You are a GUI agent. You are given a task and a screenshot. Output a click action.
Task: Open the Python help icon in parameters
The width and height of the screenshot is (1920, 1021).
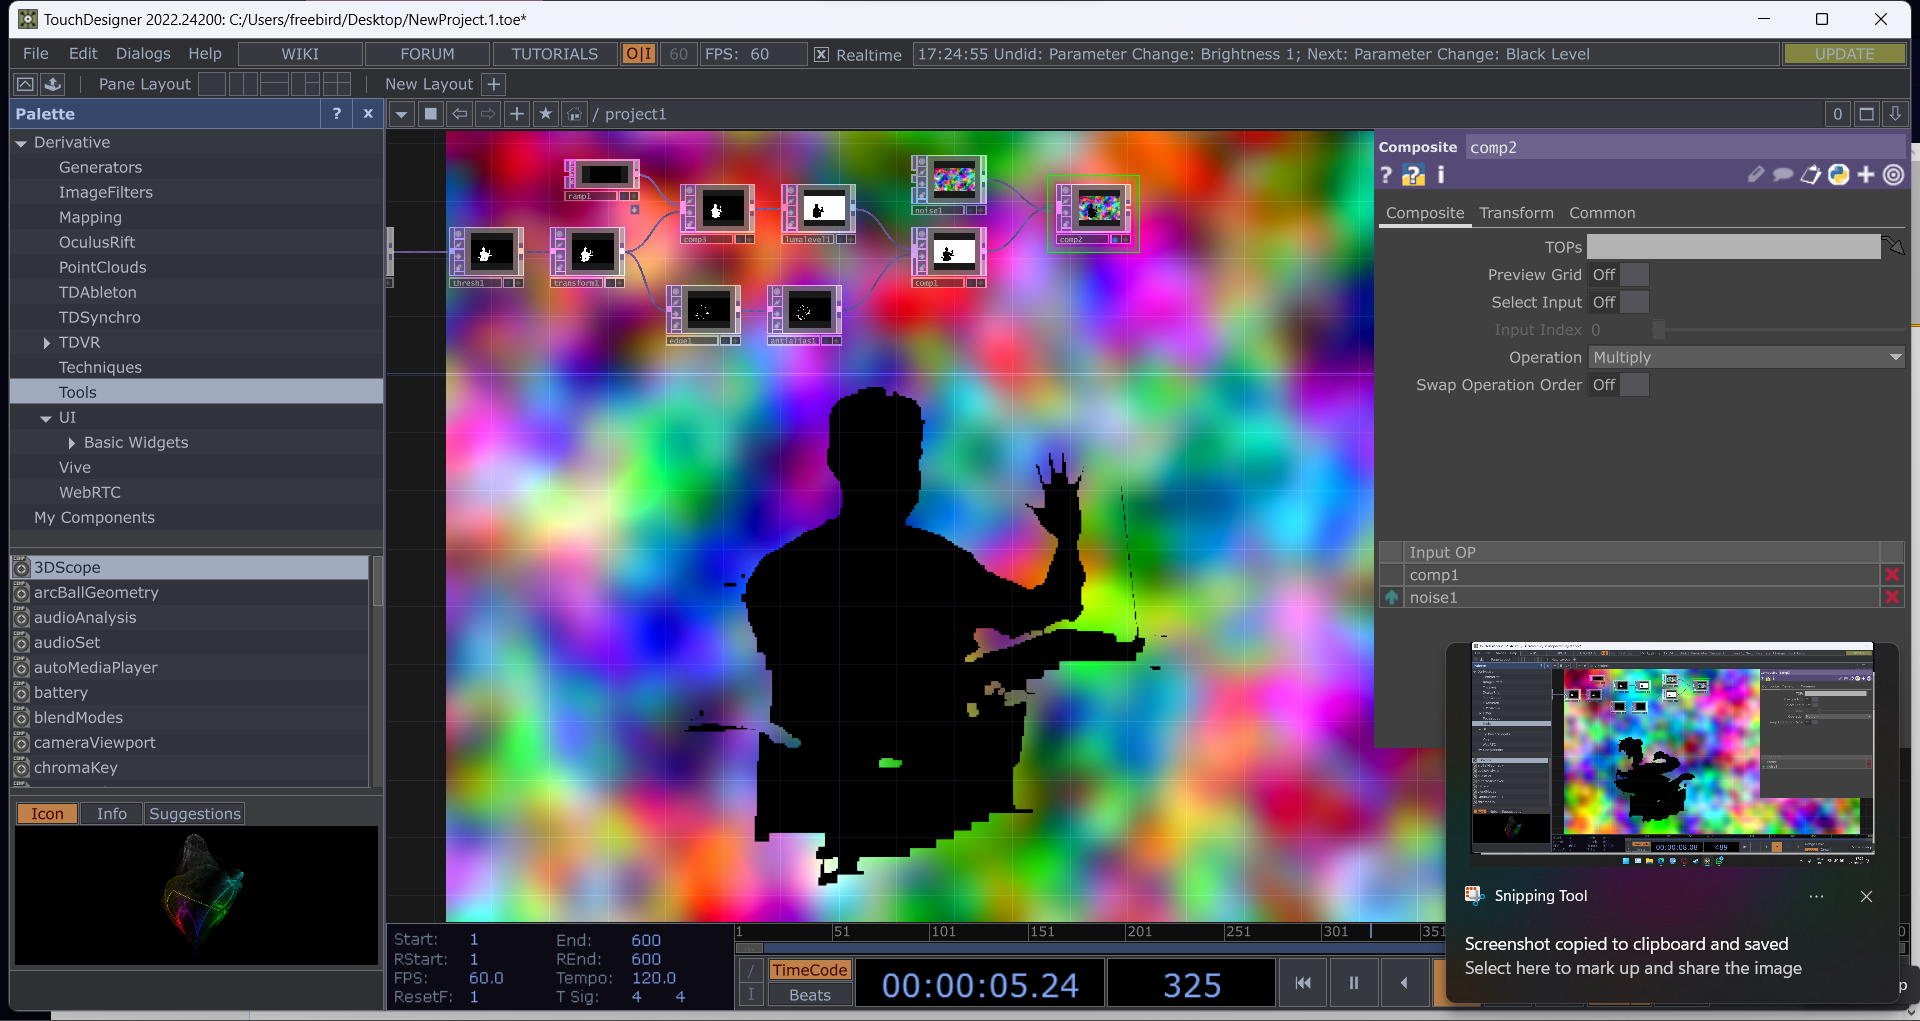(x=1413, y=176)
